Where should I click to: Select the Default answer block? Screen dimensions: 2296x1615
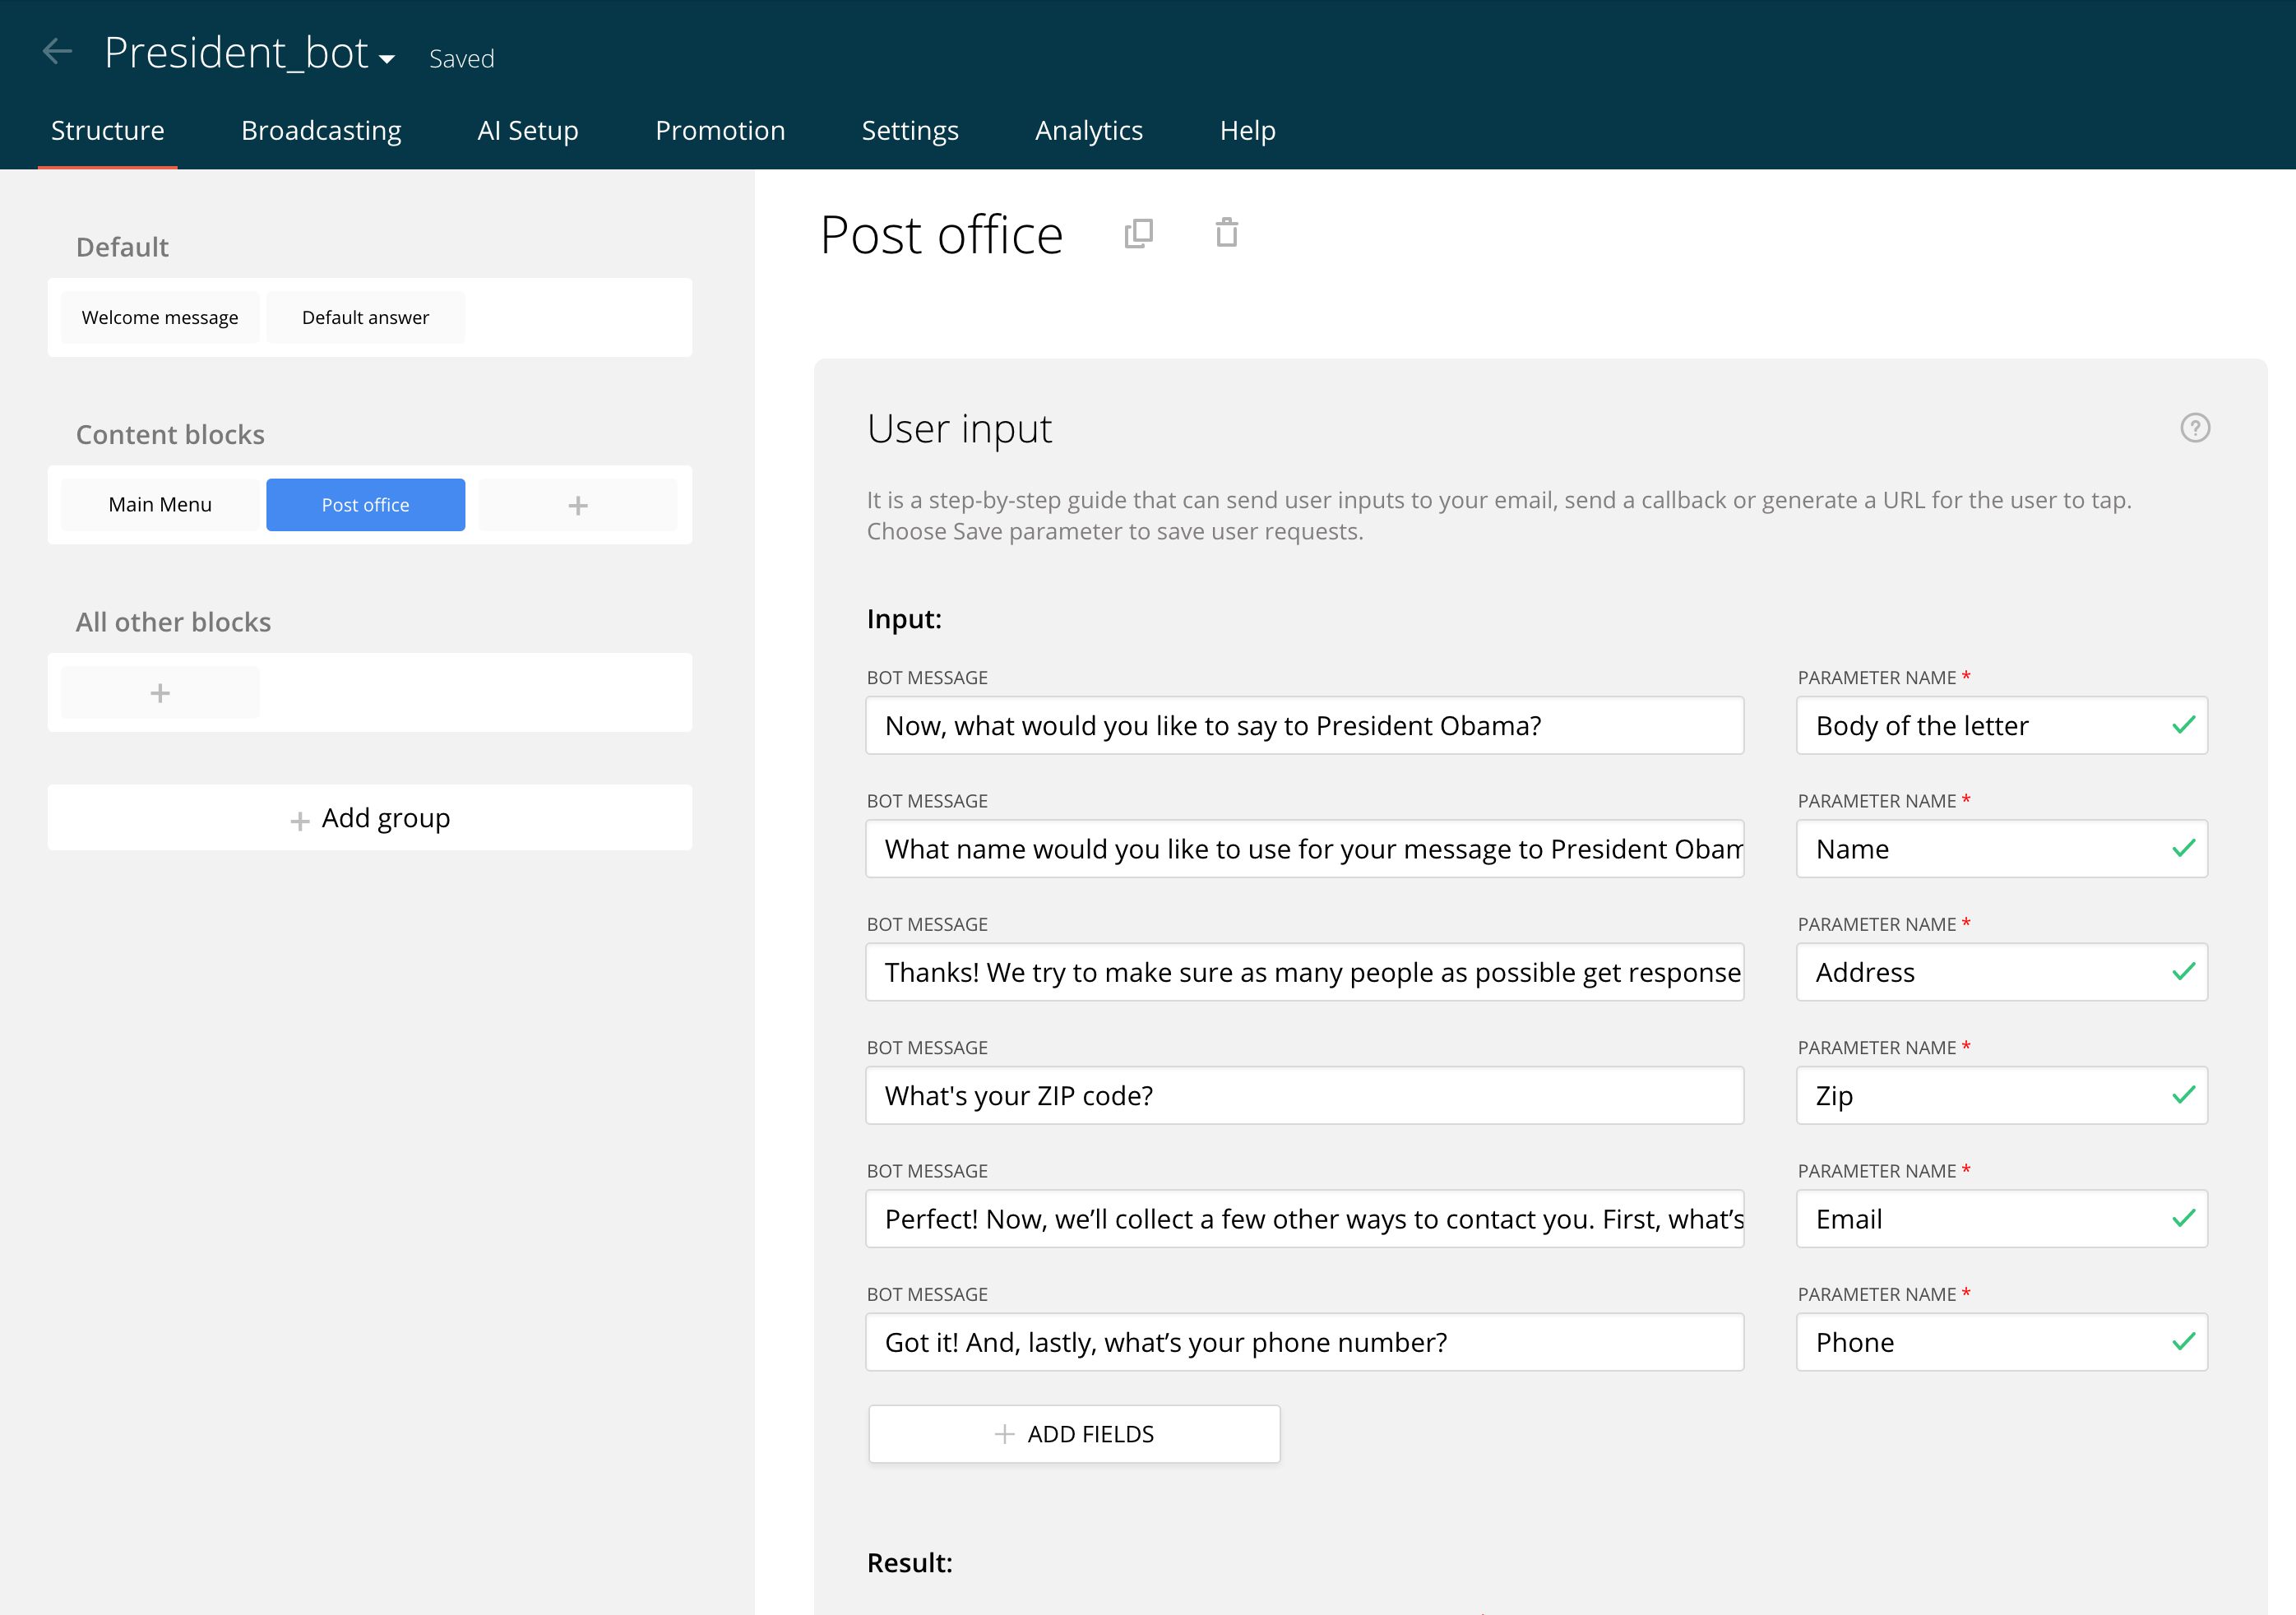pos(365,317)
